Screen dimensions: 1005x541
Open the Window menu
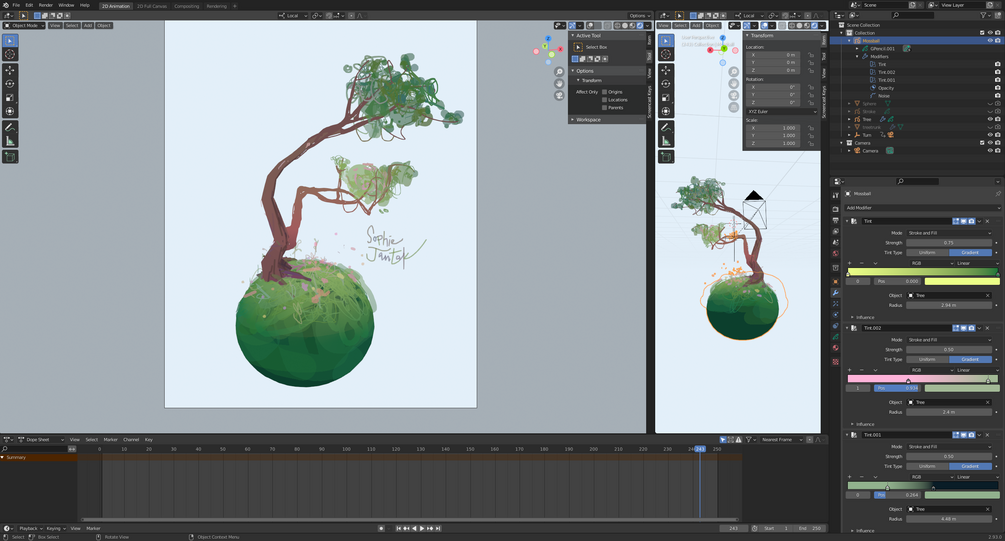pyautogui.click(x=66, y=5)
